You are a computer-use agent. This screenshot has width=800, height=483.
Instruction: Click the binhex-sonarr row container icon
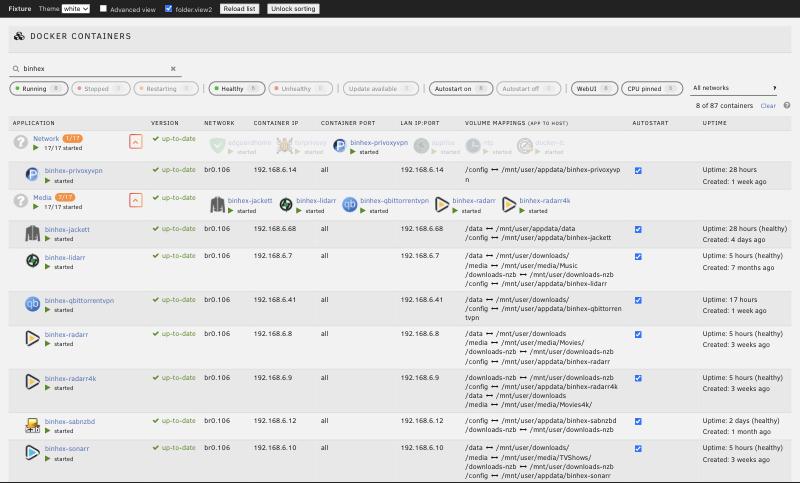[x=32, y=452]
